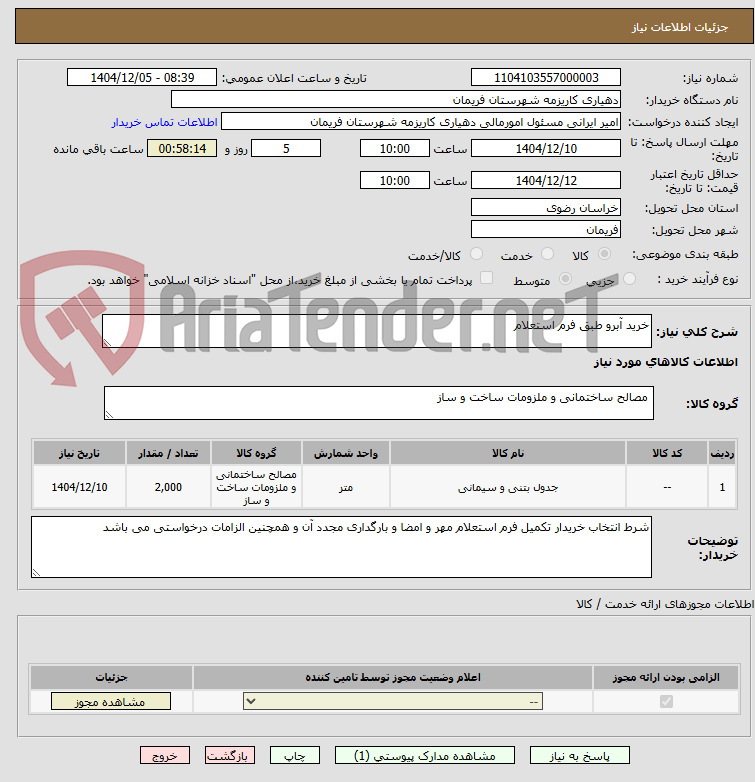Click the جزئیات column header
The image size is (755, 782).
coord(111,677)
